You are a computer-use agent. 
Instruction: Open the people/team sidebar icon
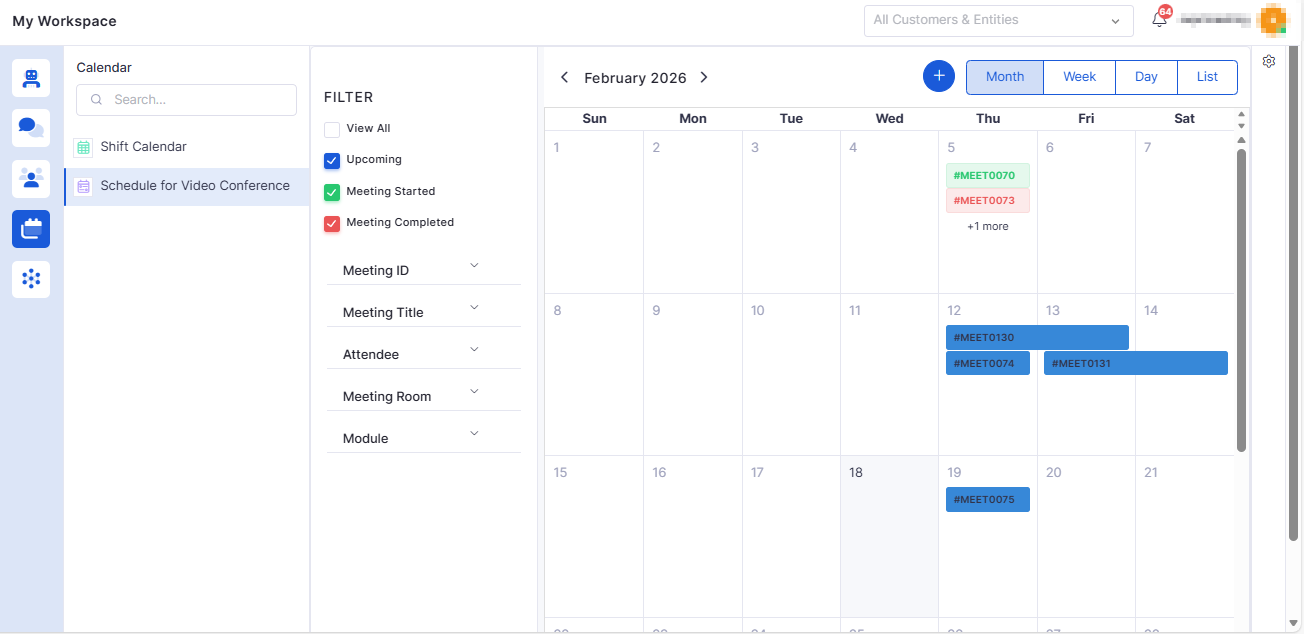pyautogui.click(x=31, y=178)
